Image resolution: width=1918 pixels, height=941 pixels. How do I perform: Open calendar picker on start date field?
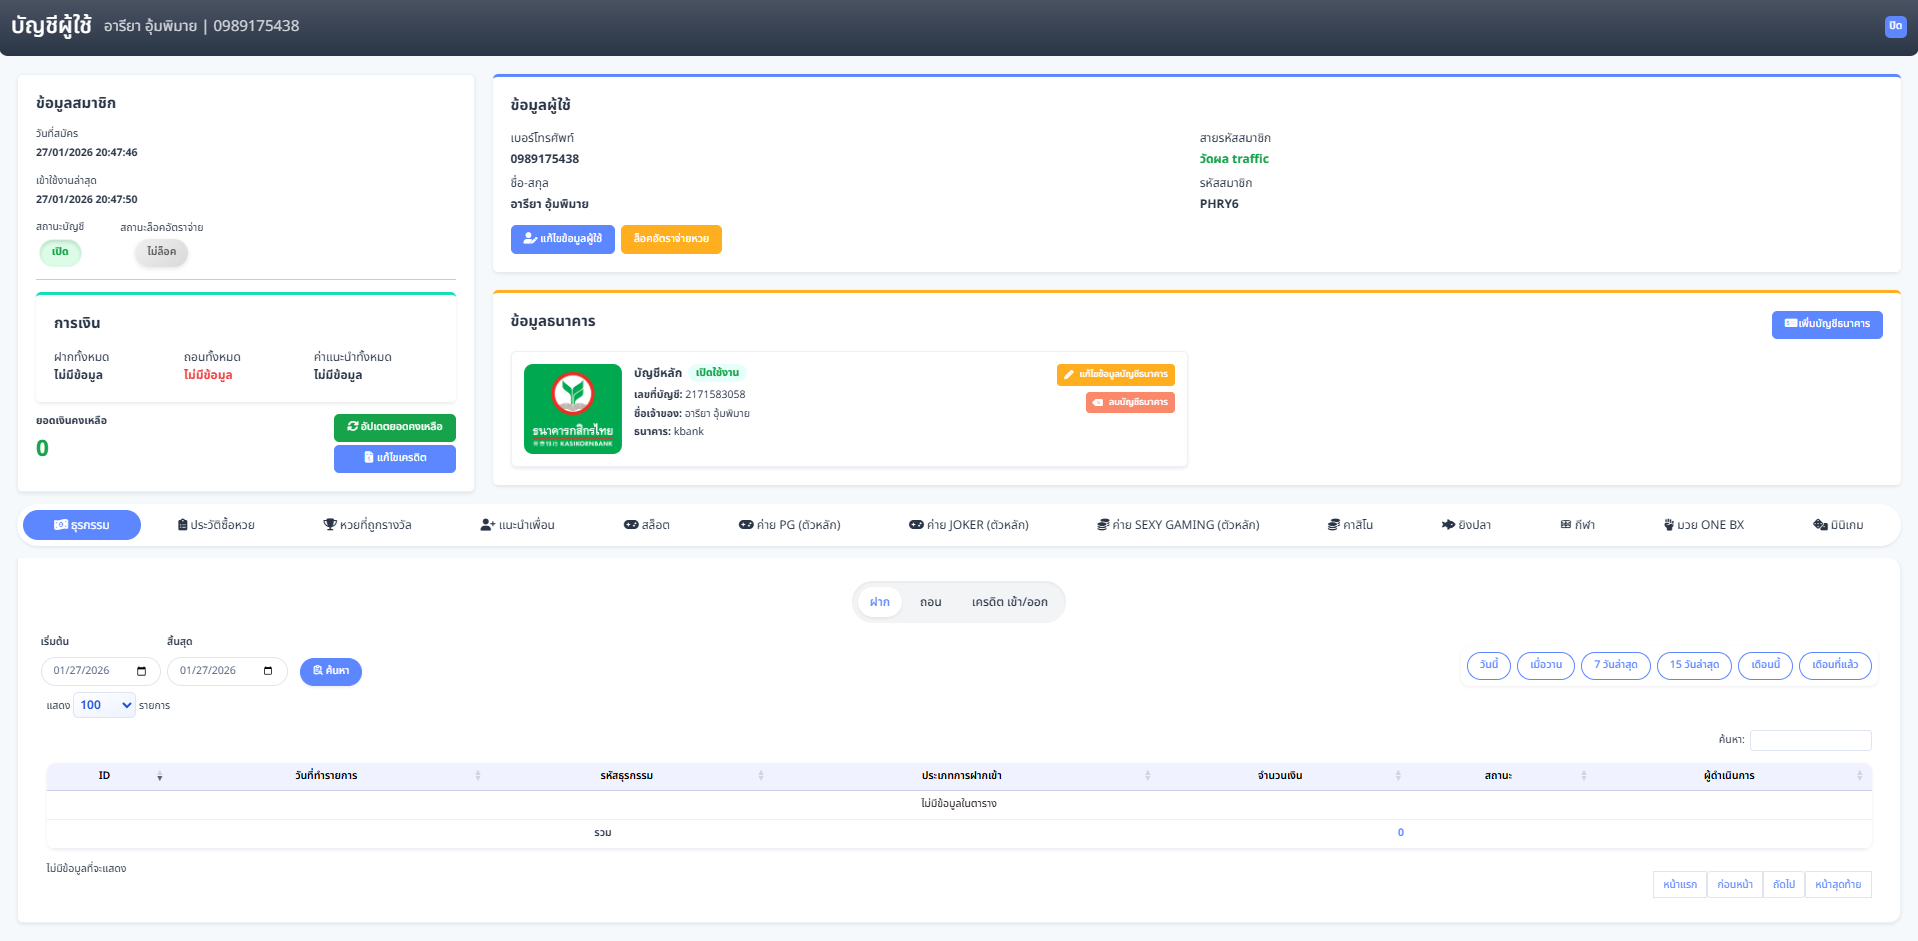[141, 671]
